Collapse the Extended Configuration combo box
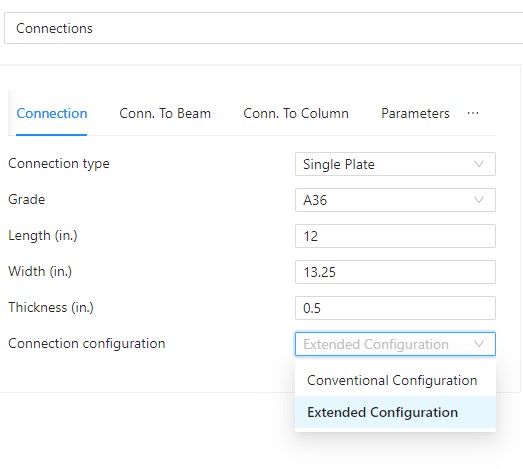This screenshot has width=523, height=469. (x=395, y=344)
